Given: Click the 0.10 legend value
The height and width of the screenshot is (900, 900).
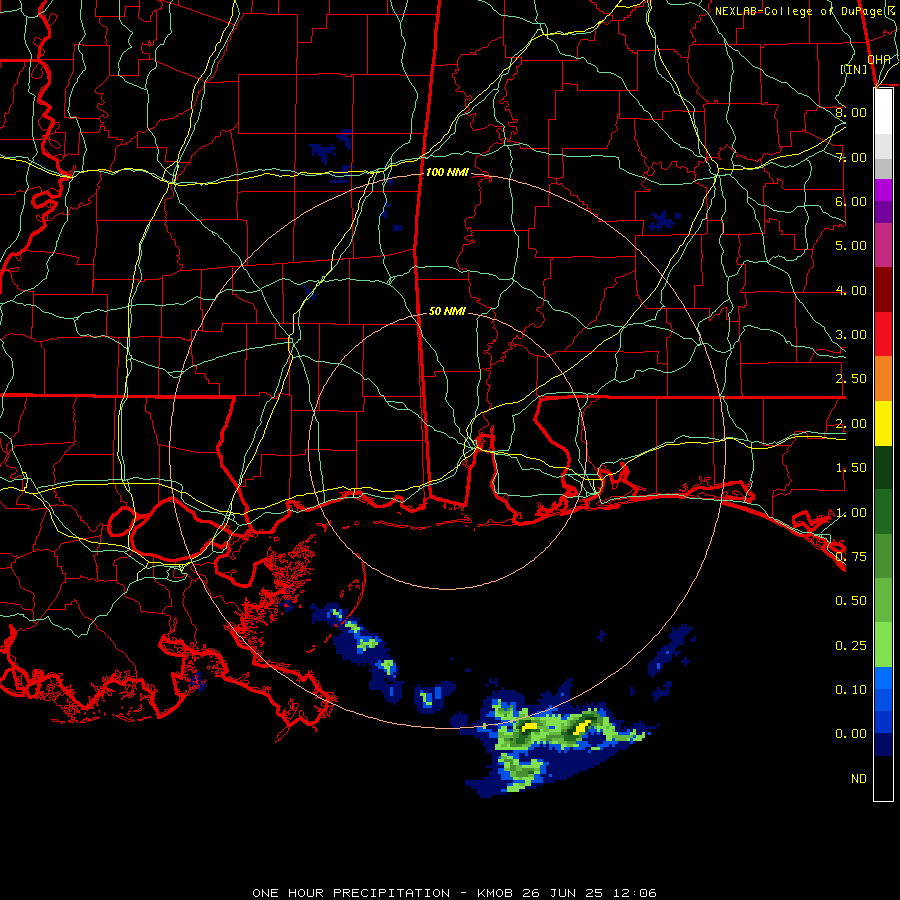Looking at the screenshot, I should tap(851, 690).
